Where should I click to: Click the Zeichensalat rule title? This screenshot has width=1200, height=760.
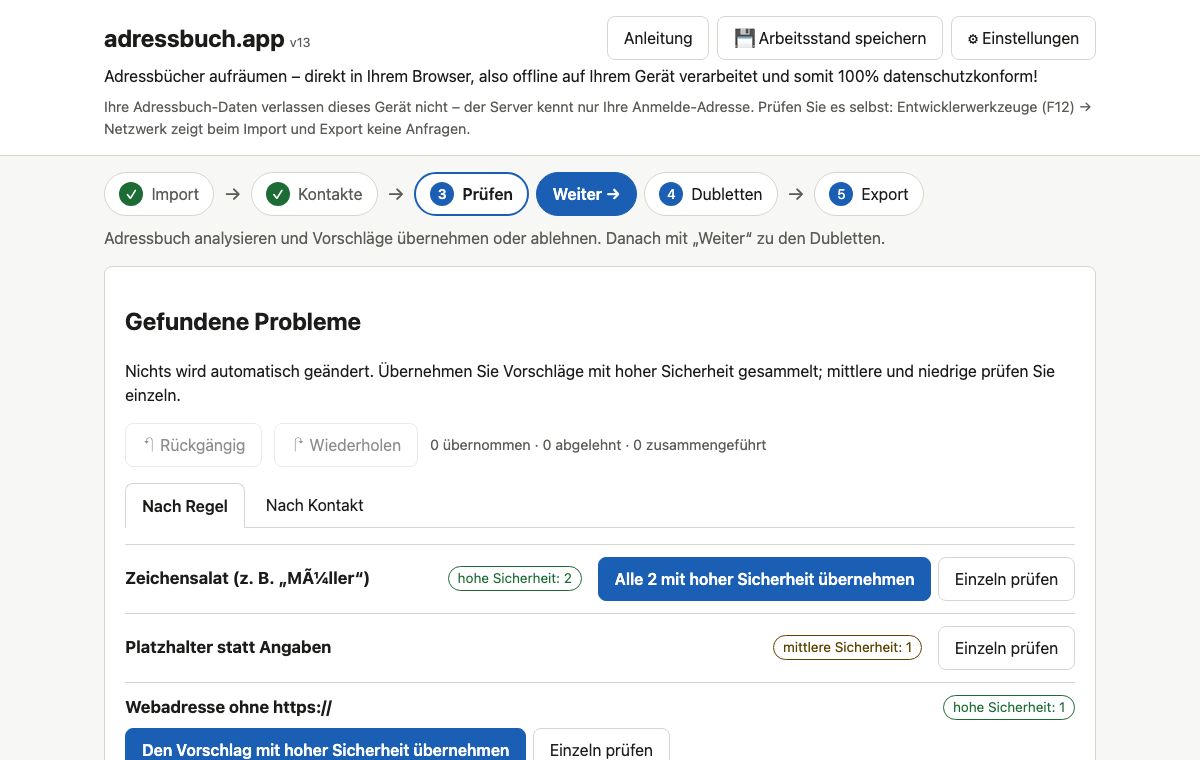pos(247,578)
